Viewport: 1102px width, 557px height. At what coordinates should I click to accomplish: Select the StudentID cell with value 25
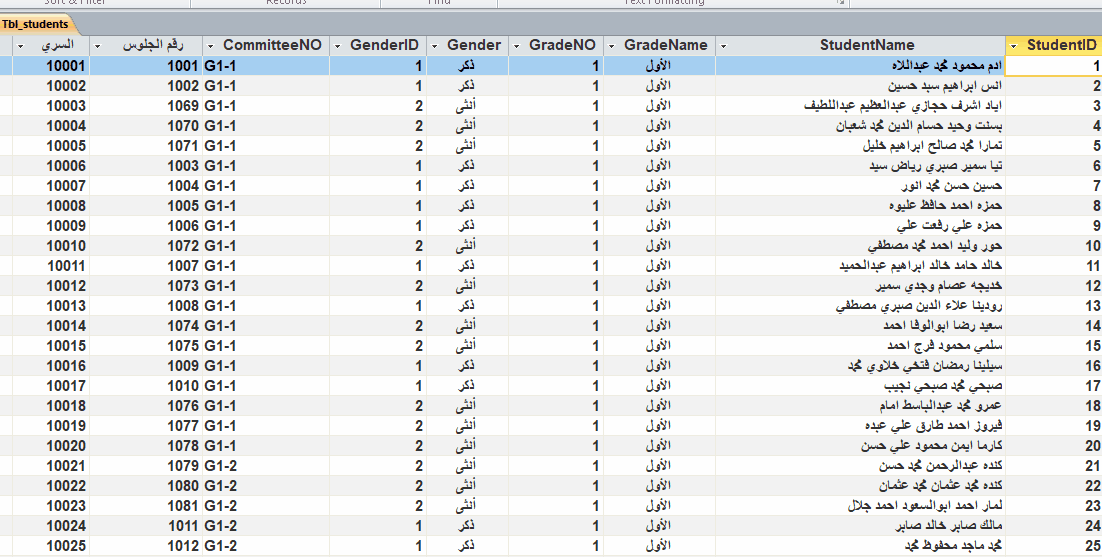(1052, 546)
